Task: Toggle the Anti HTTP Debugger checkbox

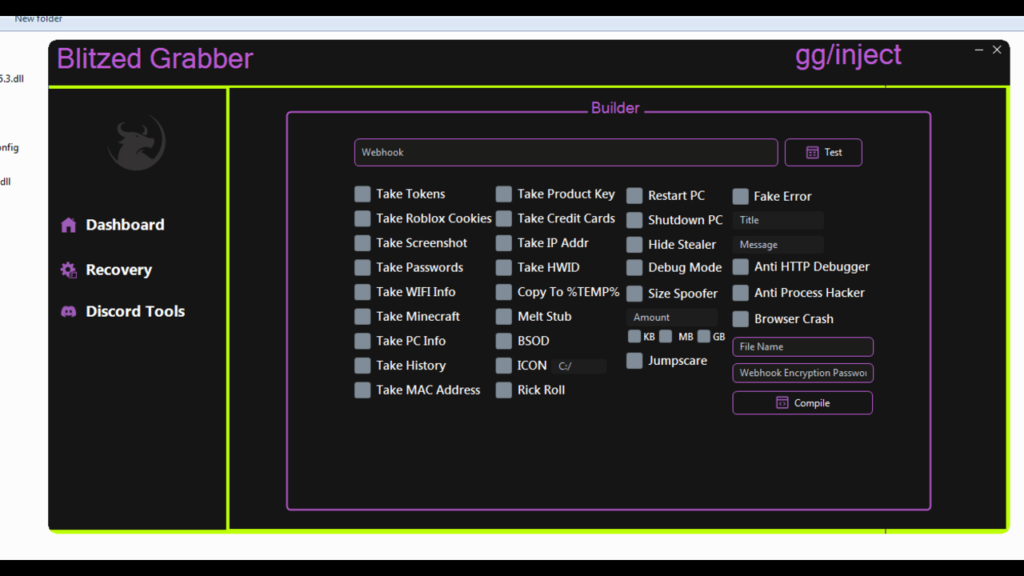Action: tap(741, 266)
